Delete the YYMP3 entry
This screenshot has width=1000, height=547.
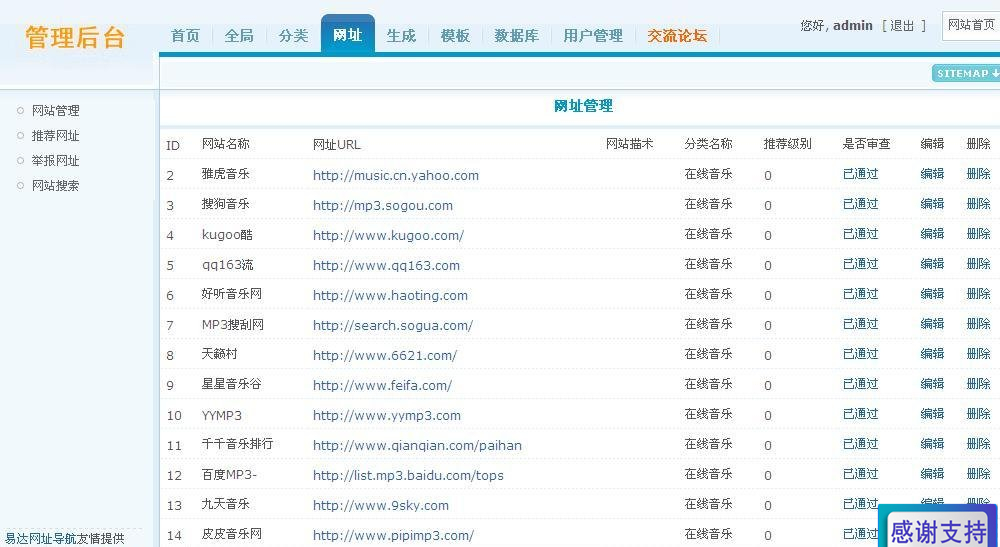(x=978, y=413)
